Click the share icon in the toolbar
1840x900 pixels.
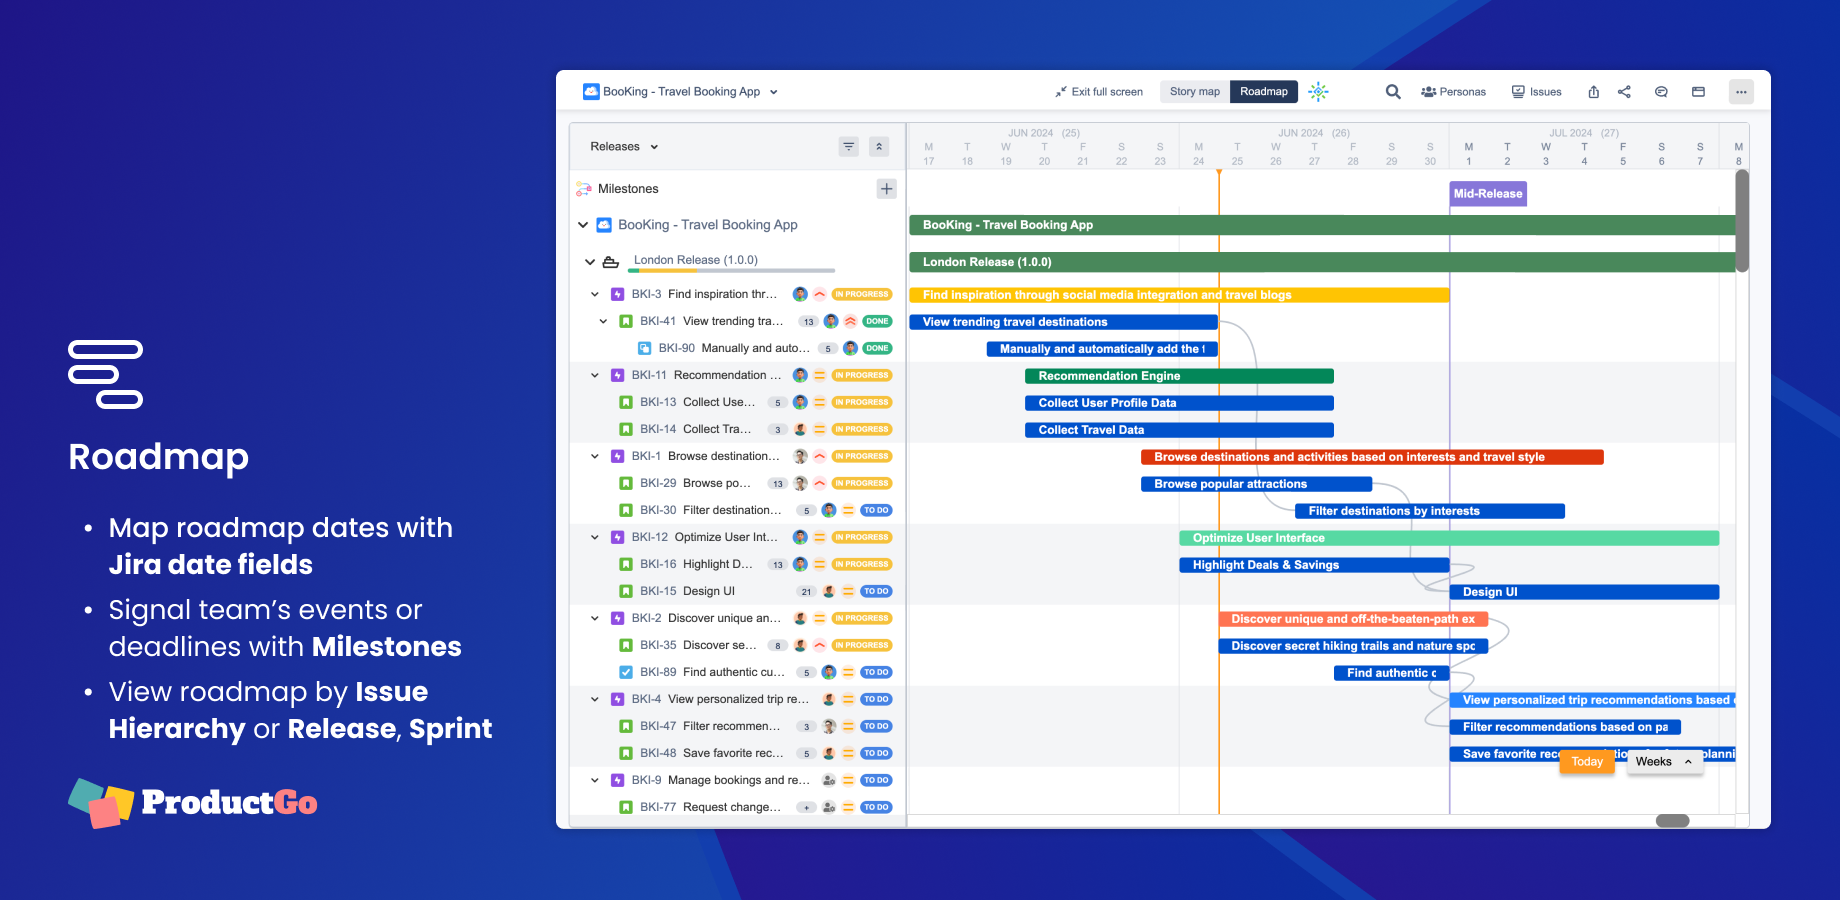1624,91
